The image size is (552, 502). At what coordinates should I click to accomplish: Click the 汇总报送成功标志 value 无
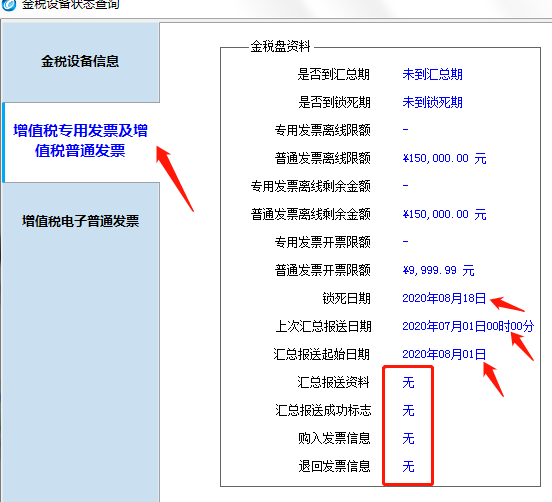[x=408, y=410]
